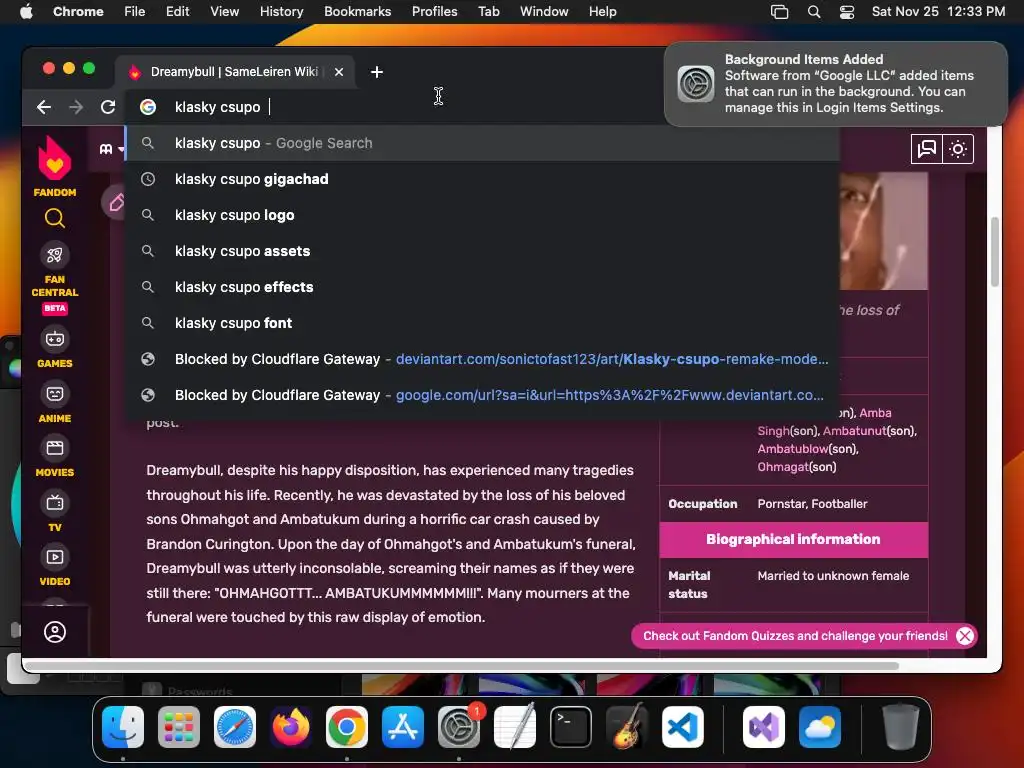
Task: Open Movies section in Fandom sidebar
Action: 55,456
